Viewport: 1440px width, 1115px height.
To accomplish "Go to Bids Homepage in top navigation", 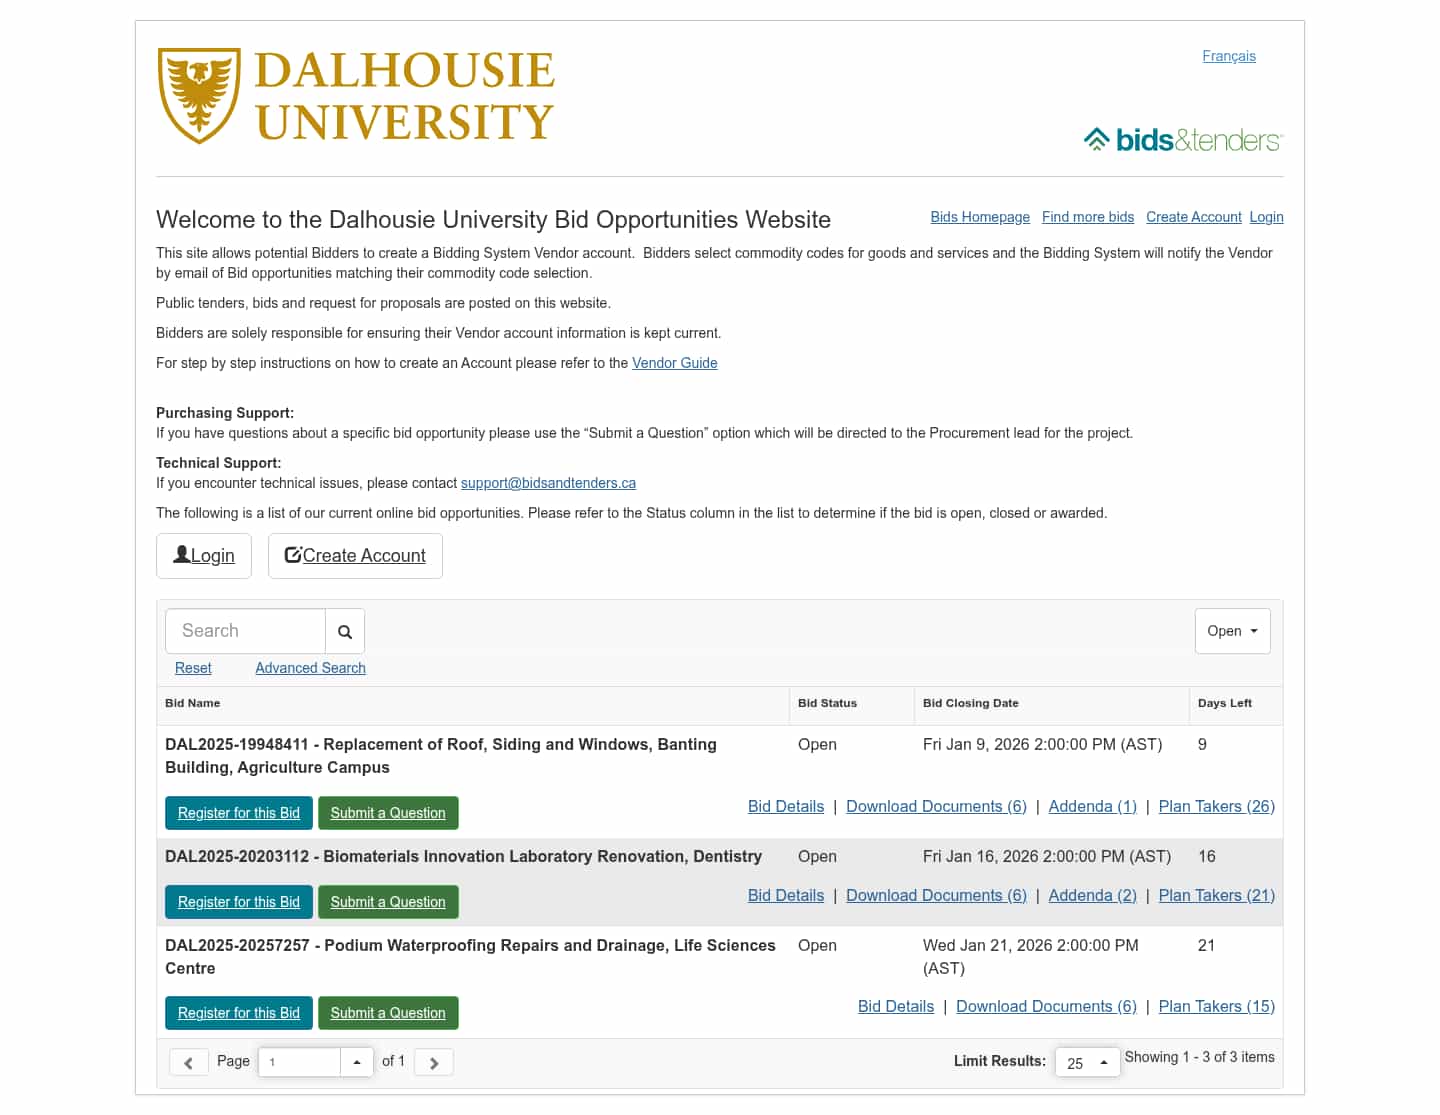I will pos(979,217).
